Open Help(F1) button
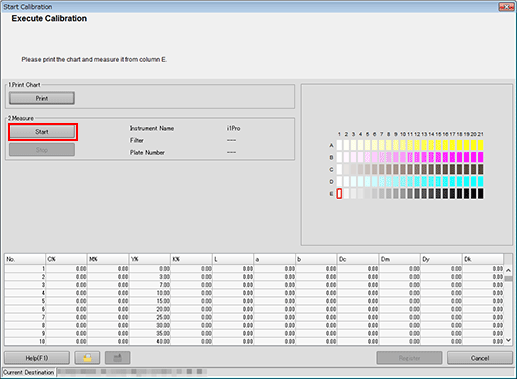The height and width of the screenshot is (379, 517). point(37,358)
